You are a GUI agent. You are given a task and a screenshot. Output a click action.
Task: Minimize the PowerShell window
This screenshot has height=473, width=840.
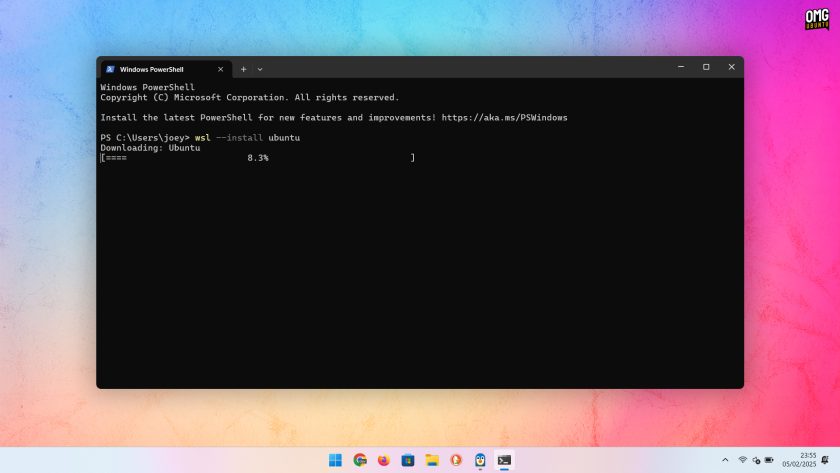tap(681, 67)
